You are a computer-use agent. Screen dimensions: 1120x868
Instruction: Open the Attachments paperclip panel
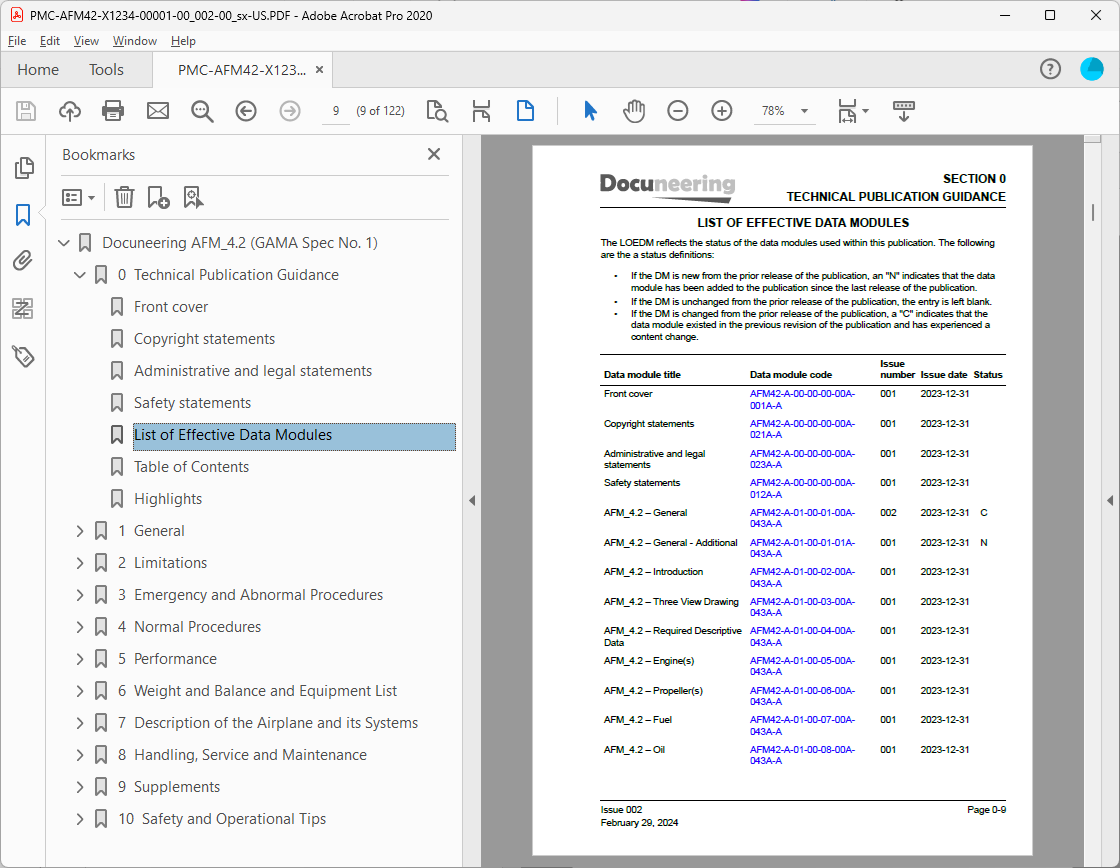[23, 261]
